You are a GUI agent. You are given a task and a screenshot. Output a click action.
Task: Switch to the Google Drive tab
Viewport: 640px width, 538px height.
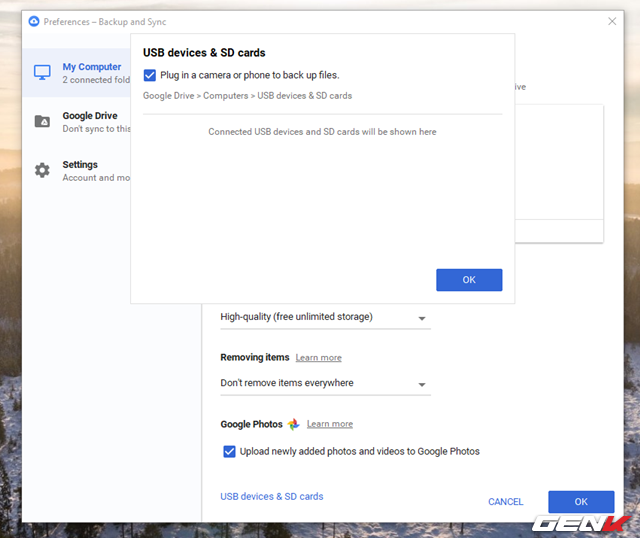click(76, 122)
